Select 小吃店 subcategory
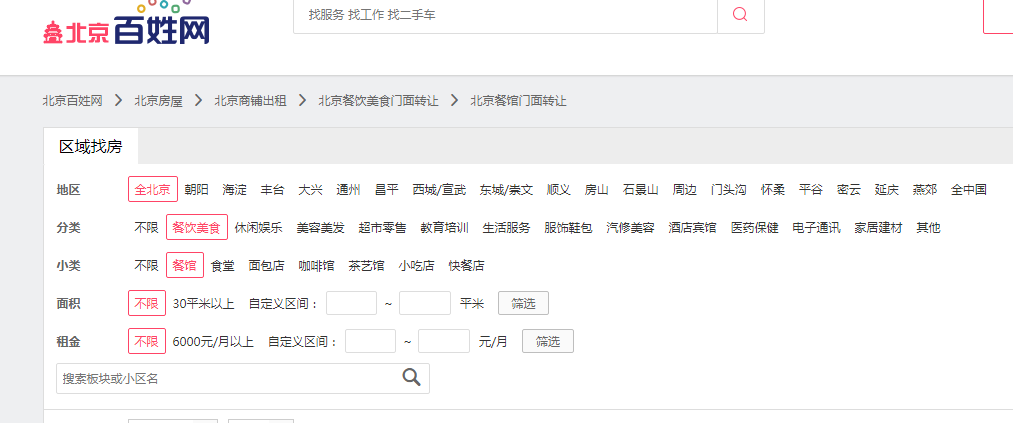This screenshot has width=1013, height=423. tap(417, 265)
